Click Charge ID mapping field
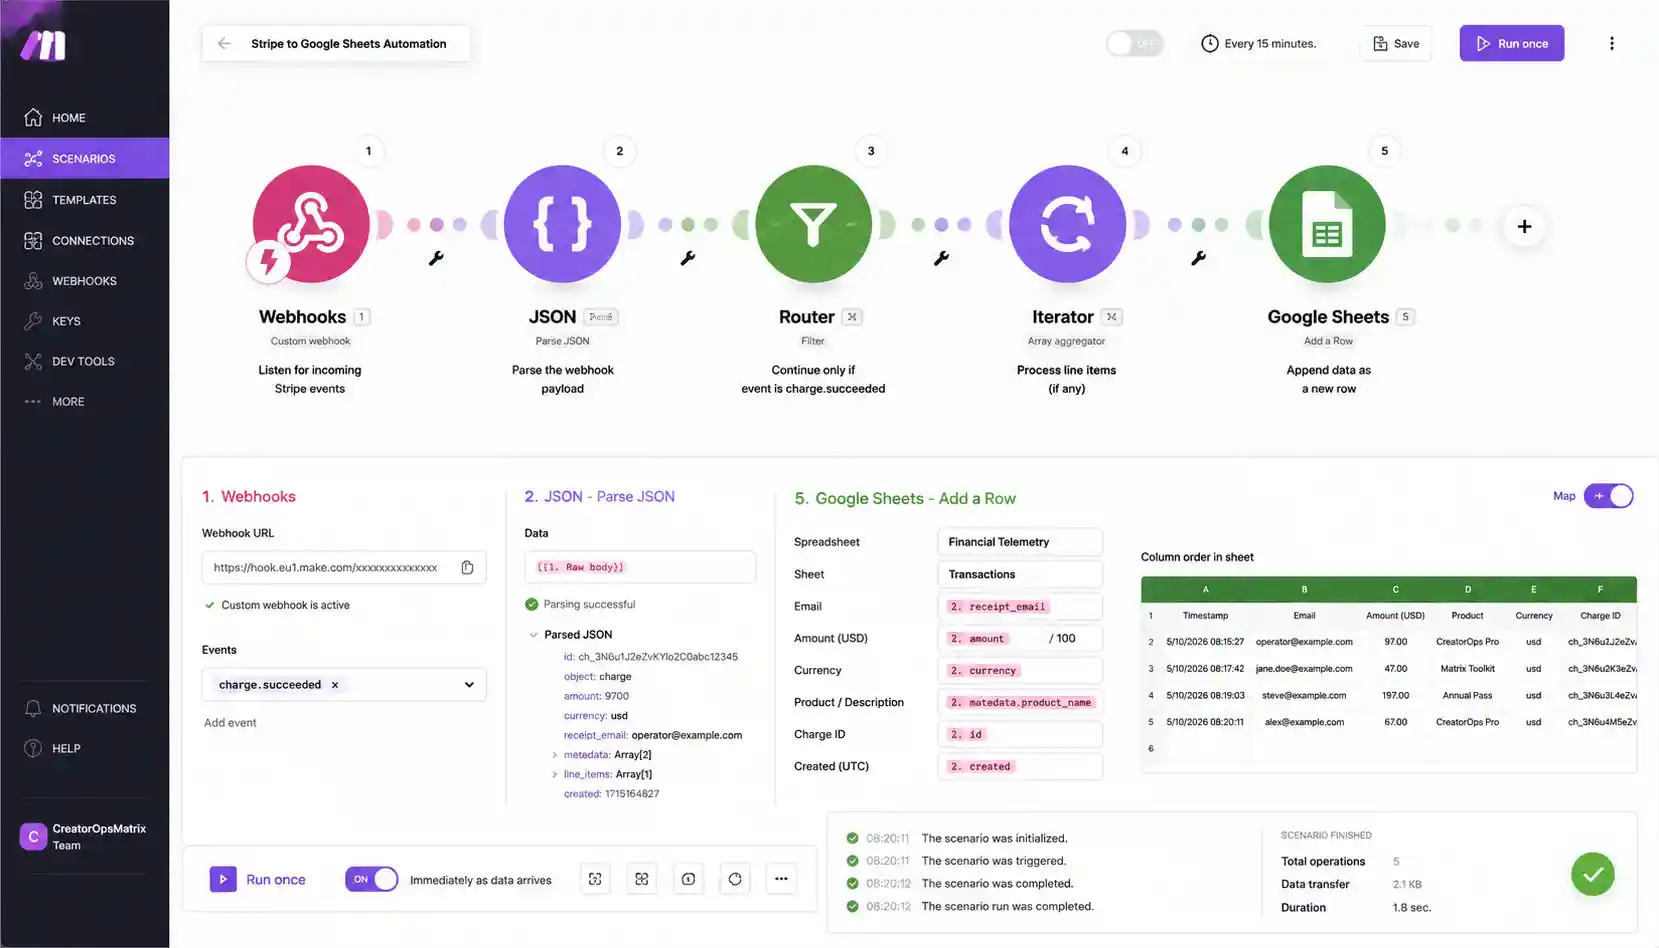This screenshot has width=1659, height=948. [1020, 734]
